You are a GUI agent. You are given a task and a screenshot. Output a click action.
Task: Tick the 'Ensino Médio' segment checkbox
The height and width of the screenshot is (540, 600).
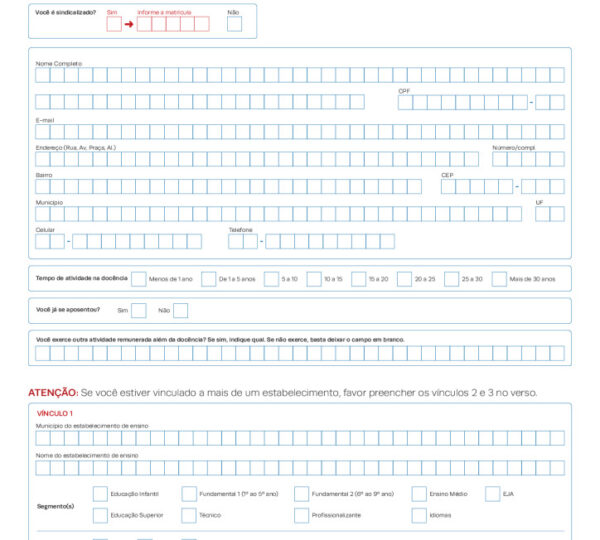tap(419, 493)
